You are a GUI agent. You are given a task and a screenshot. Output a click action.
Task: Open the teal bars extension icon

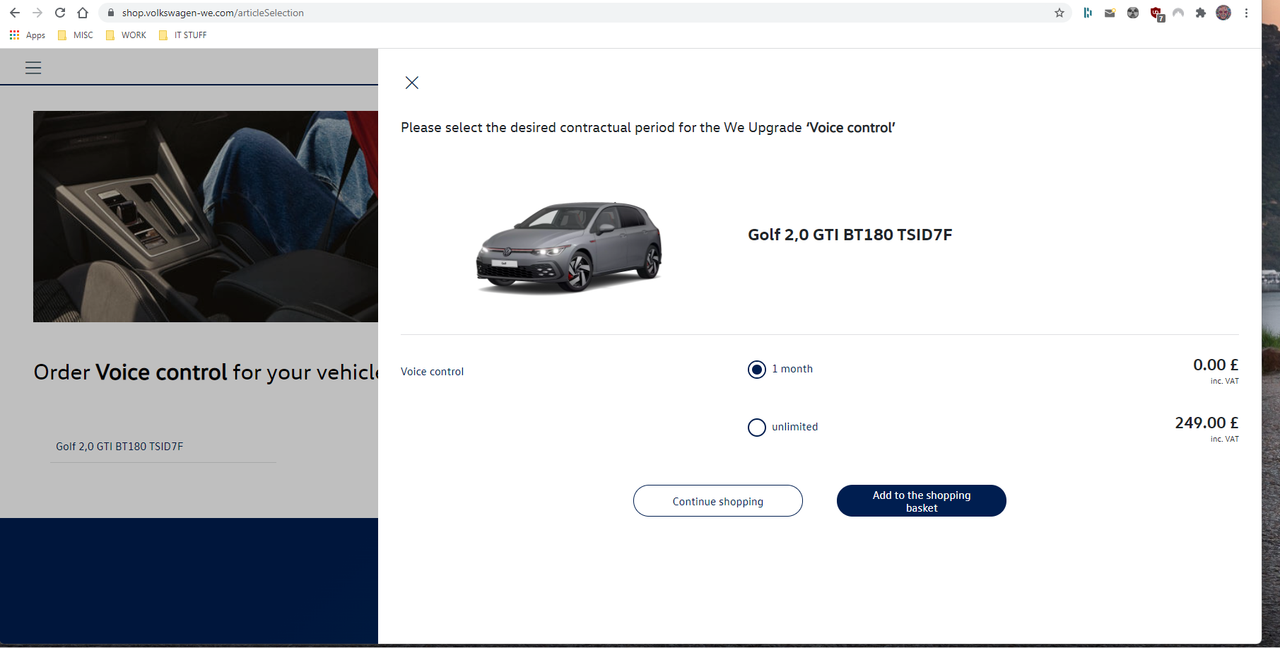tap(1087, 13)
